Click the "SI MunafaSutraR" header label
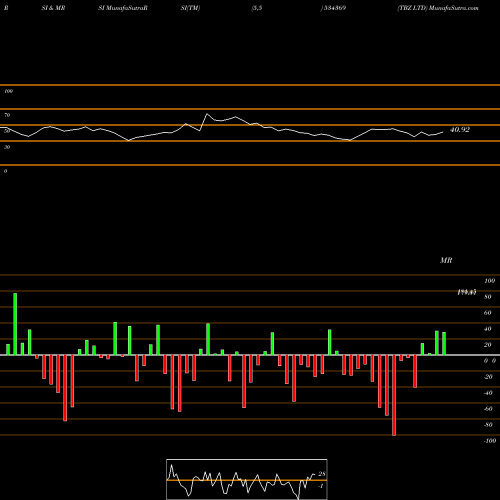This screenshot has width=500, height=500. coord(123,8)
